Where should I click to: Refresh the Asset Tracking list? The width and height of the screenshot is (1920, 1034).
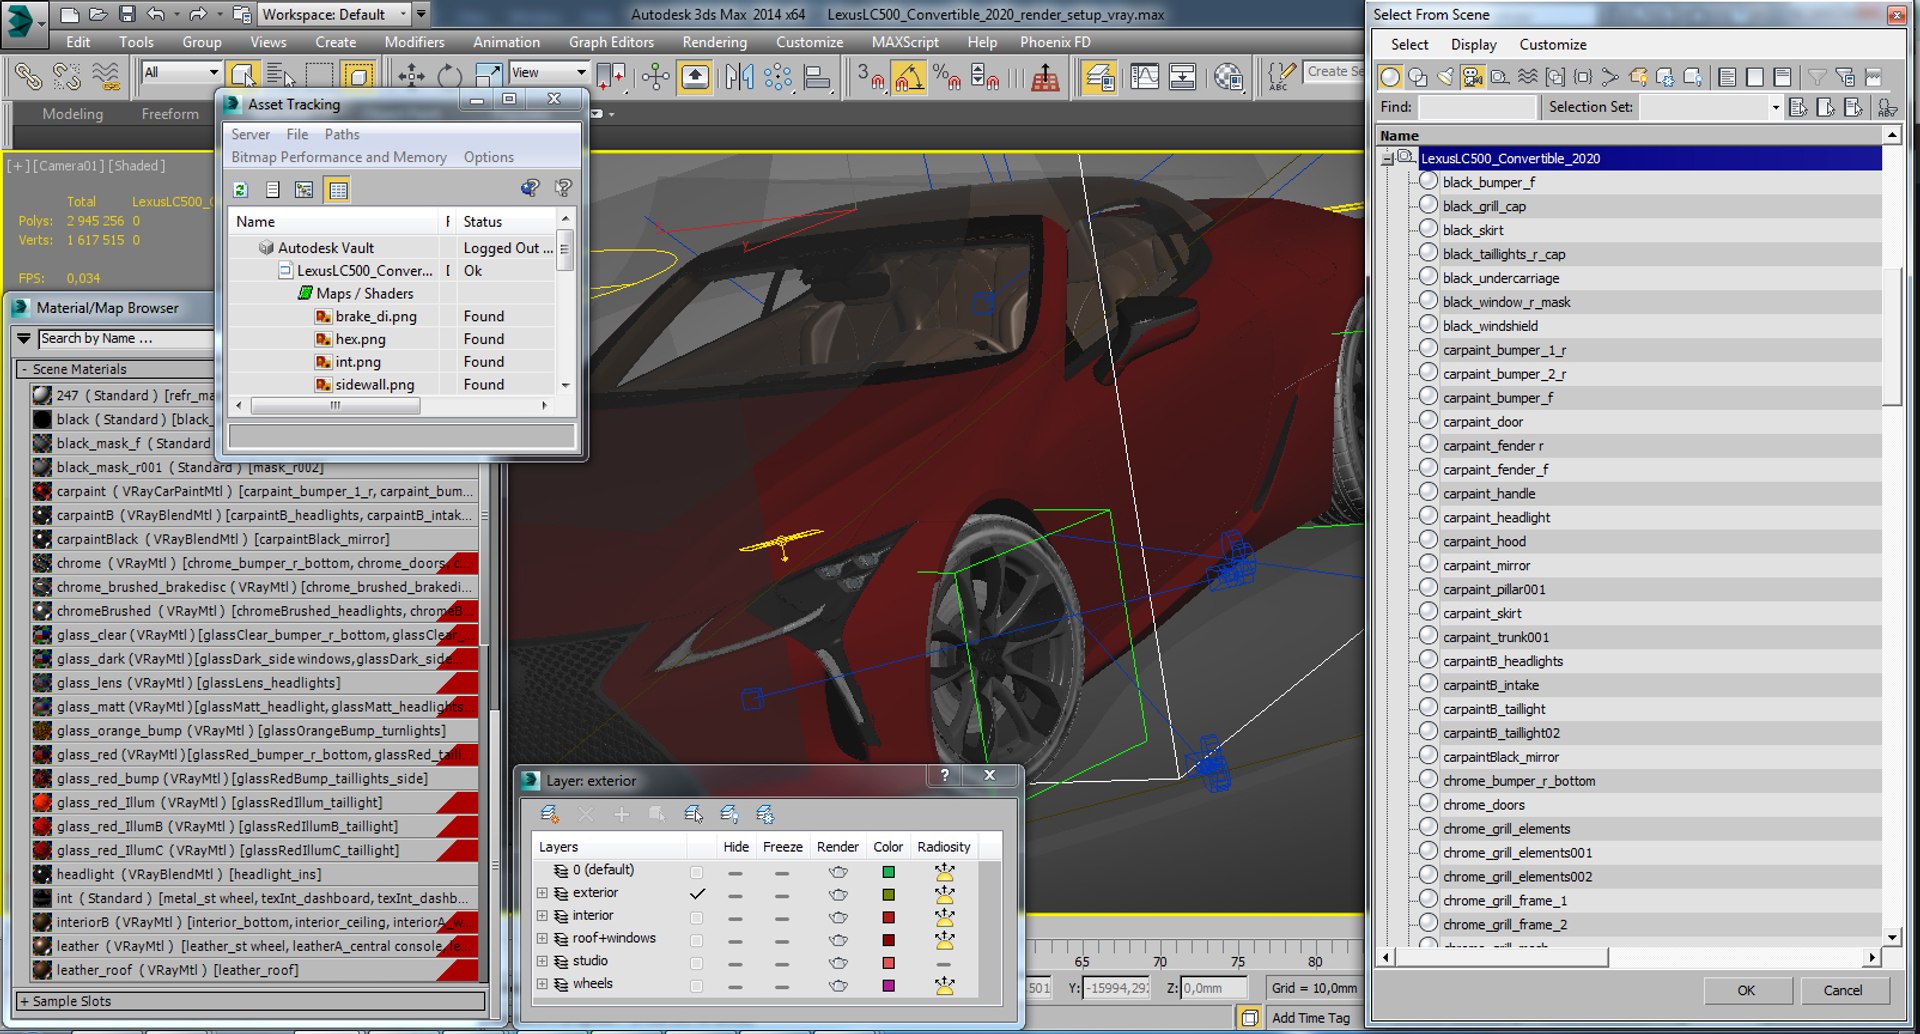click(x=240, y=189)
